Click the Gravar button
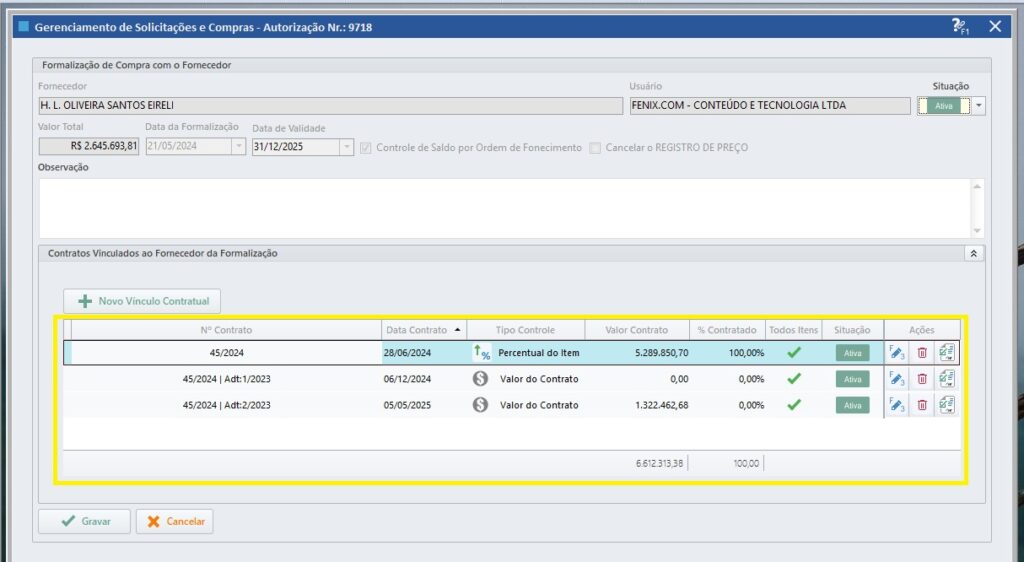 (83, 521)
